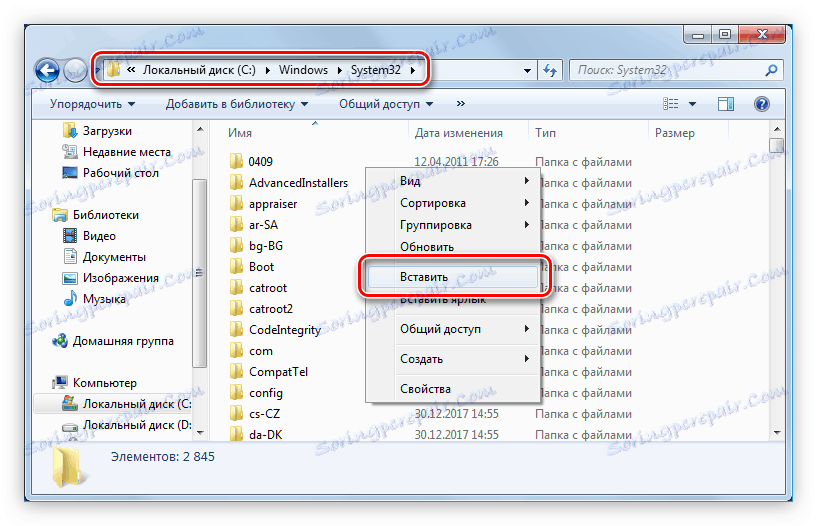Click the System32 address bar segment
This screenshot has width=817, height=526.
[x=376, y=70]
